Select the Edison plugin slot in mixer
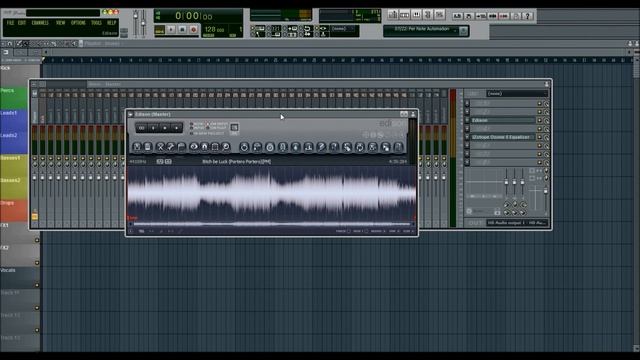This screenshot has height=360, width=640. 503,120
